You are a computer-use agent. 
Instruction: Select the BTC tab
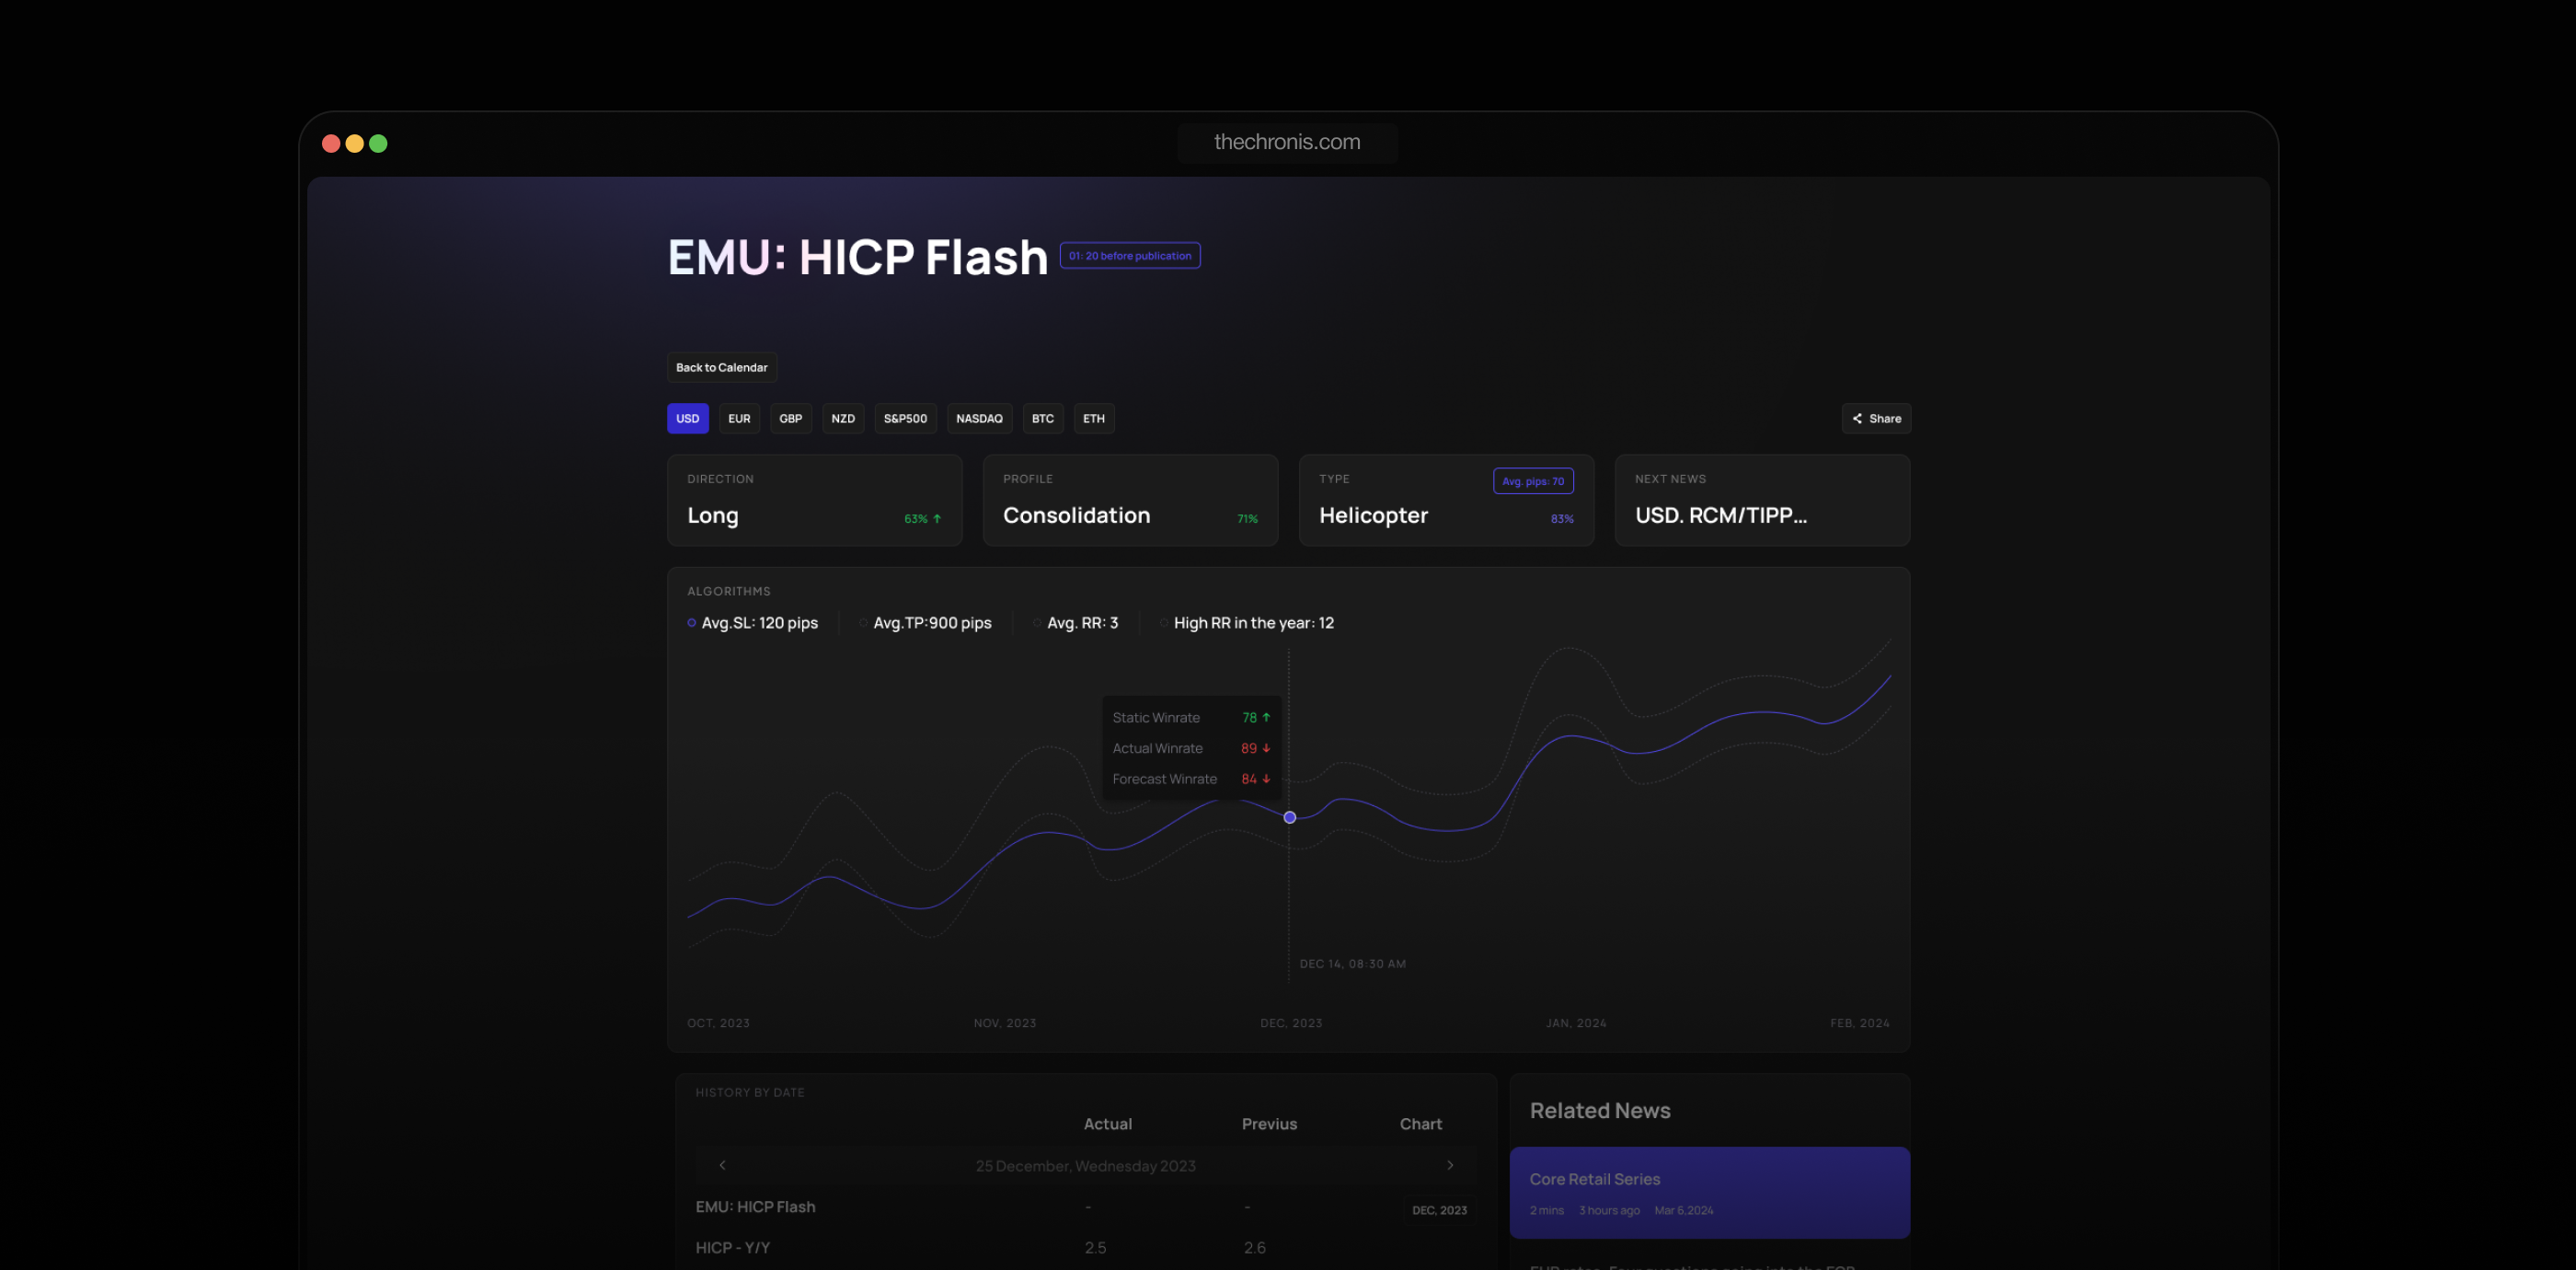tap(1043, 419)
